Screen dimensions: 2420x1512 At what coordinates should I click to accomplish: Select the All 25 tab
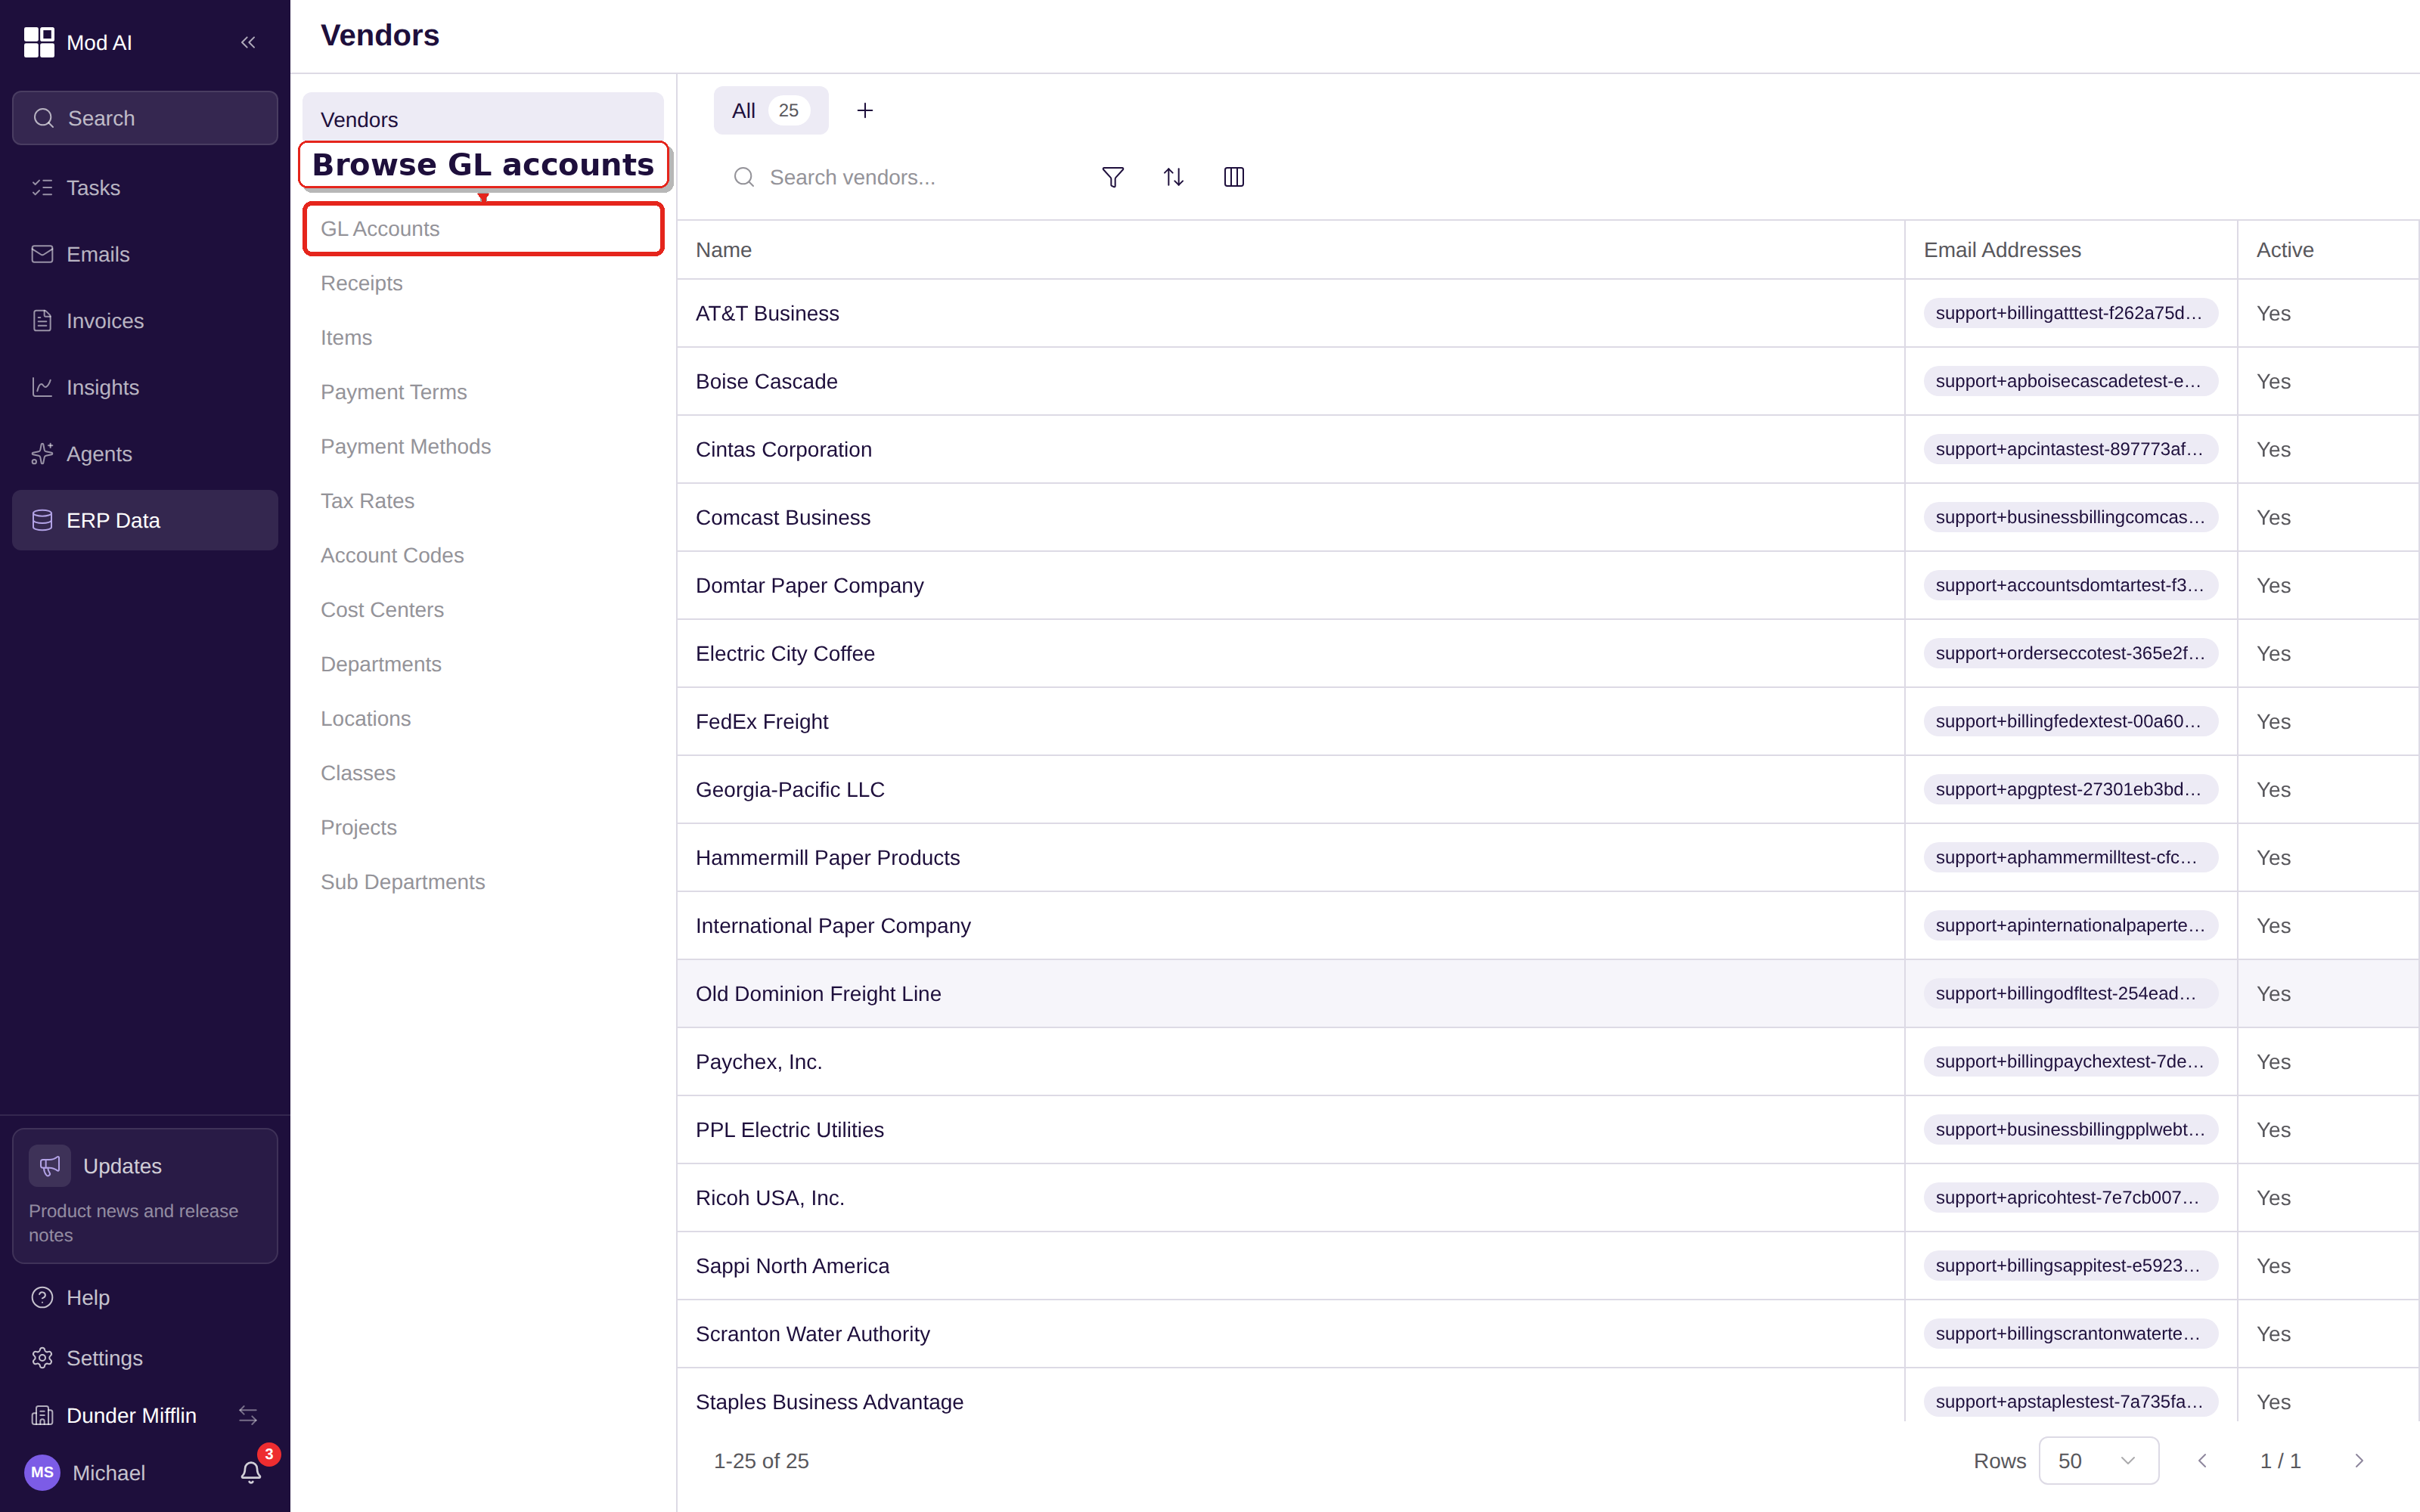click(770, 110)
